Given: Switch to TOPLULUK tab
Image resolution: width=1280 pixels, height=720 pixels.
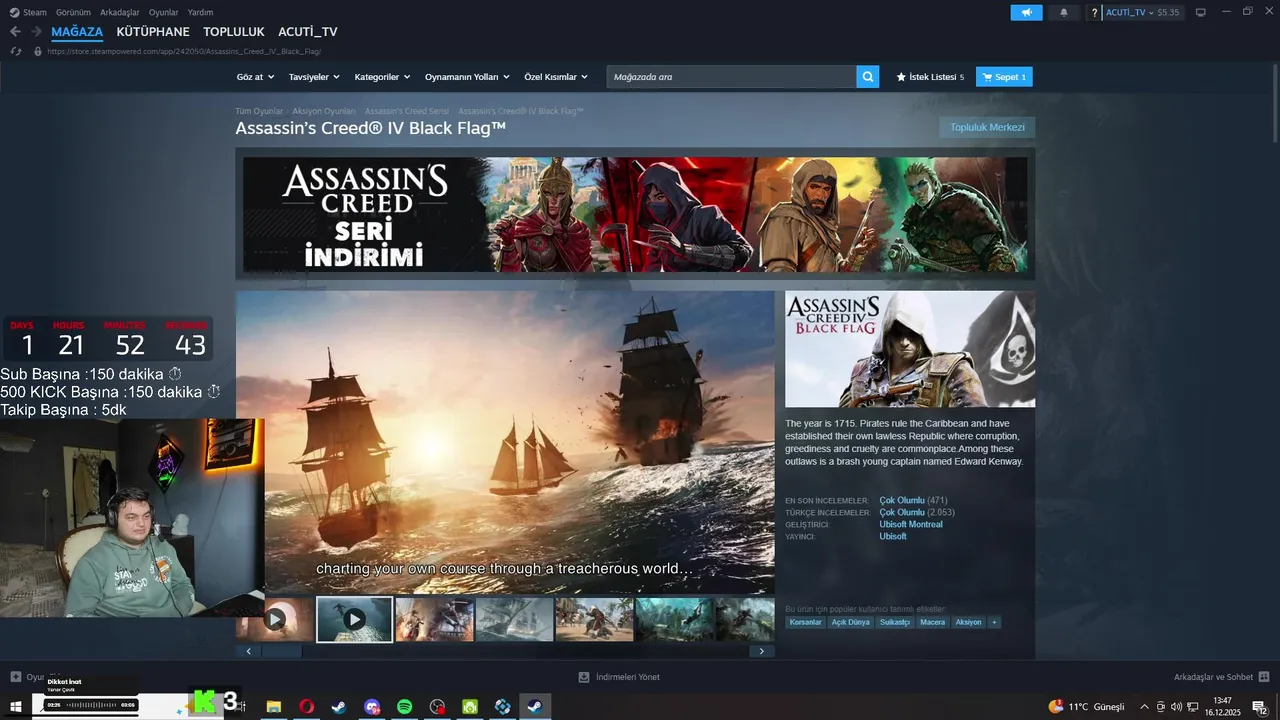Looking at the screenshot, I should coord(234,32).
